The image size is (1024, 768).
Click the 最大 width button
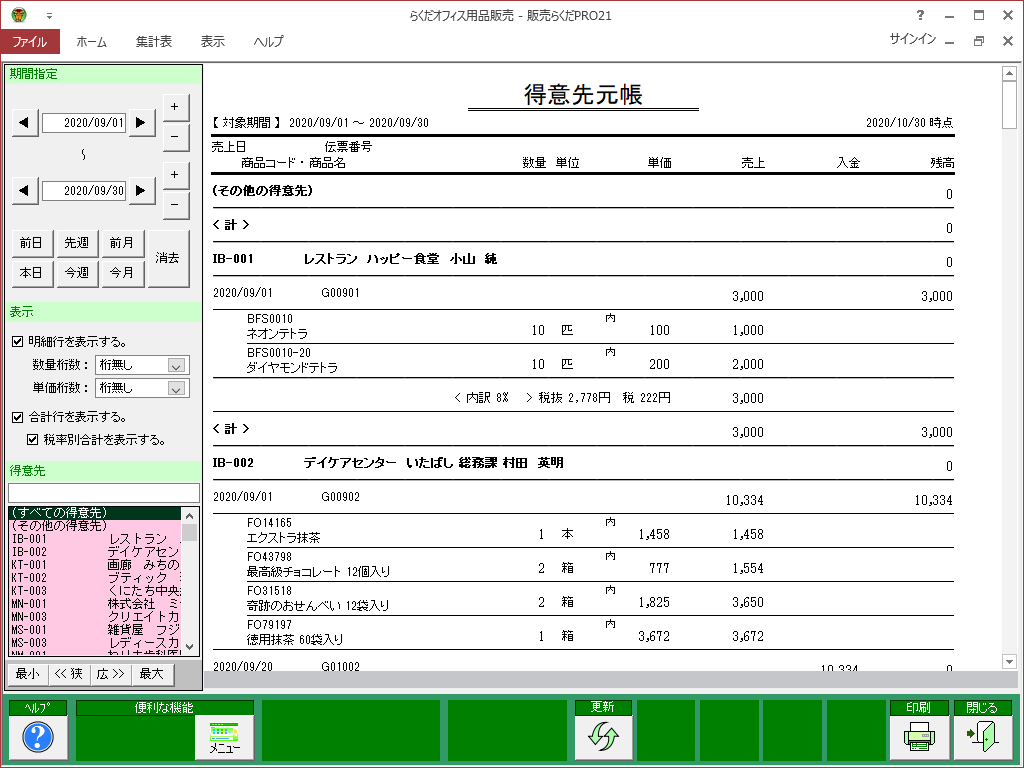152,674
